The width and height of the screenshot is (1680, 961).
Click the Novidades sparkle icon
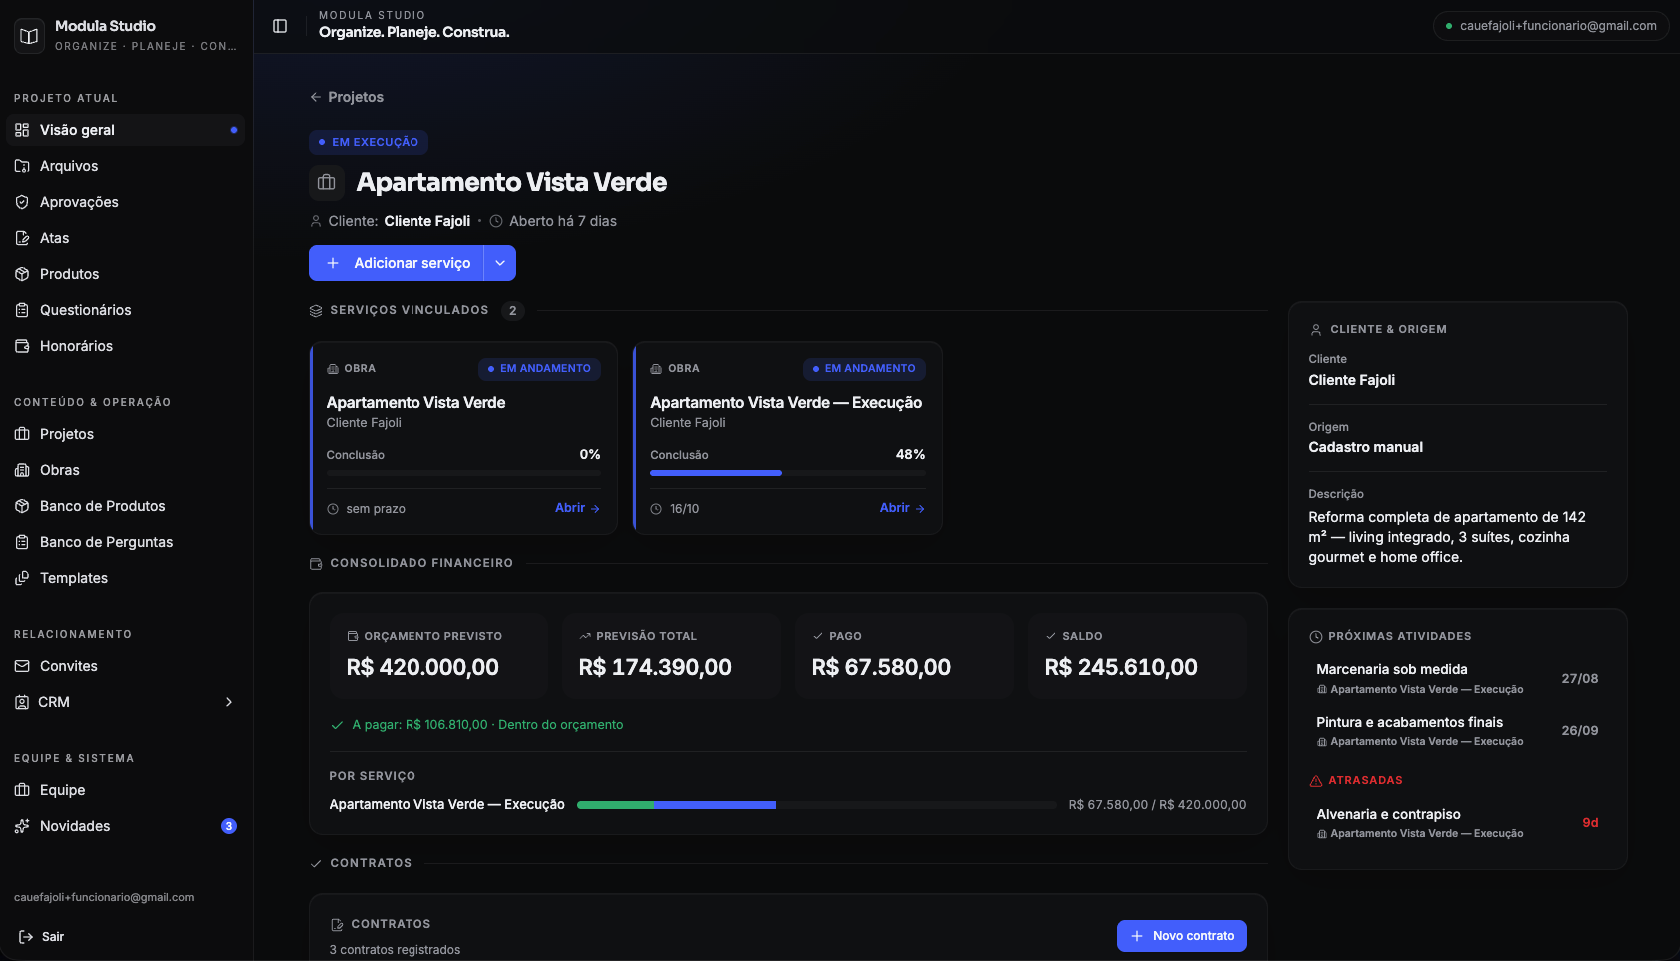click(22, 826)
